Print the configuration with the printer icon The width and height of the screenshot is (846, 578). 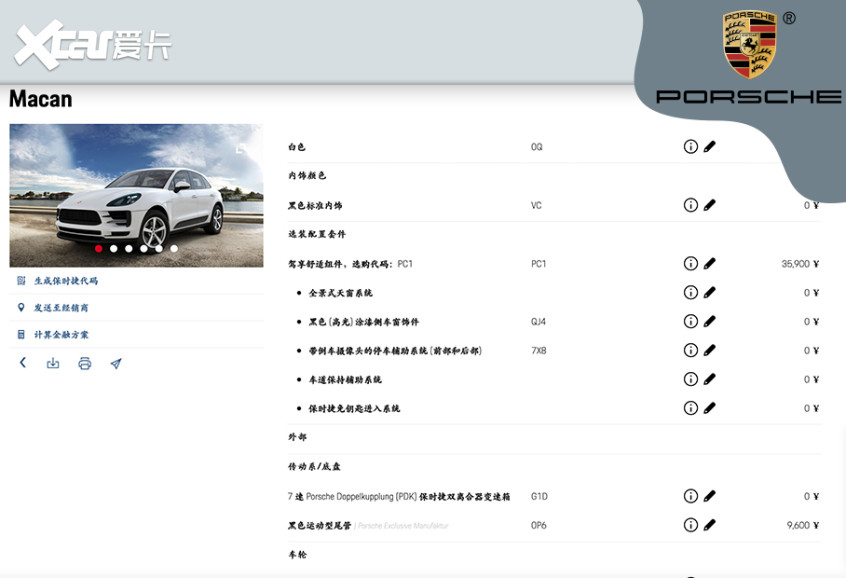click(x=85, y=363)
